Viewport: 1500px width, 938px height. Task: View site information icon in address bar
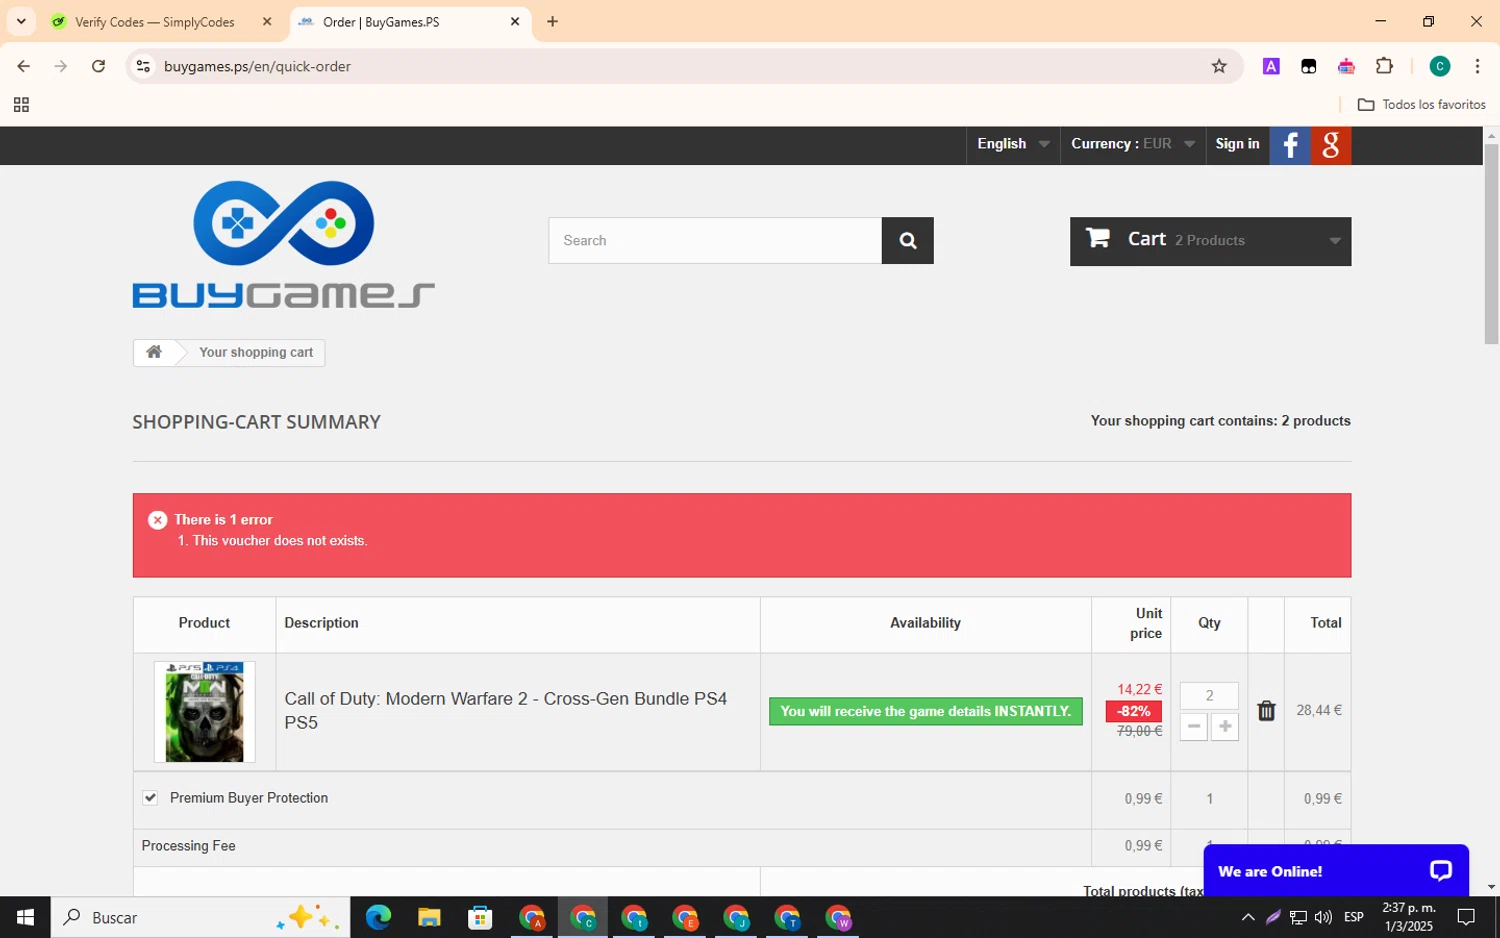pyautogui.click(x=143, y=66)
